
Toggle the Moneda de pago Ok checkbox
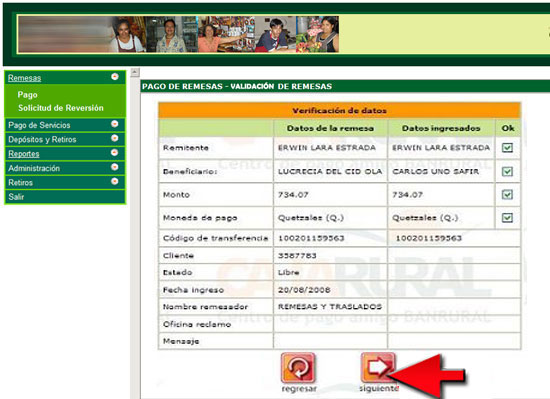[x=507, y=218]
